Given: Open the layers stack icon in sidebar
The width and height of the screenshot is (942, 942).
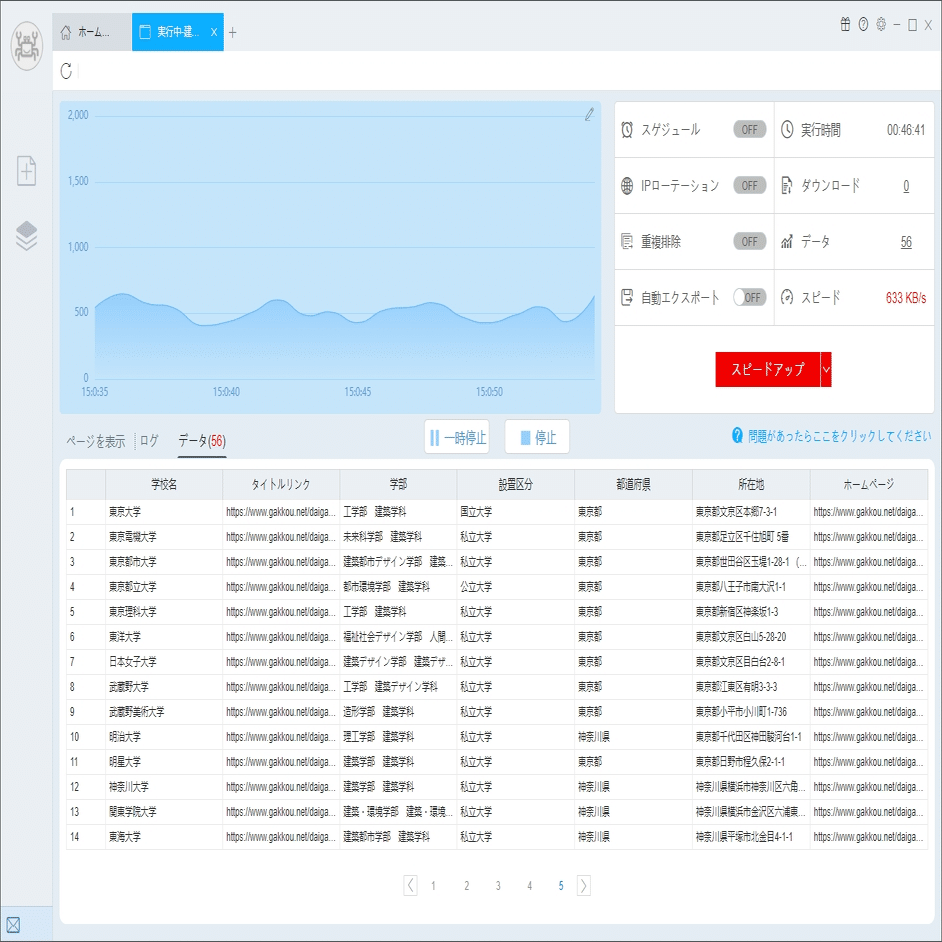Looking at the screenshot, I should 26,236.
